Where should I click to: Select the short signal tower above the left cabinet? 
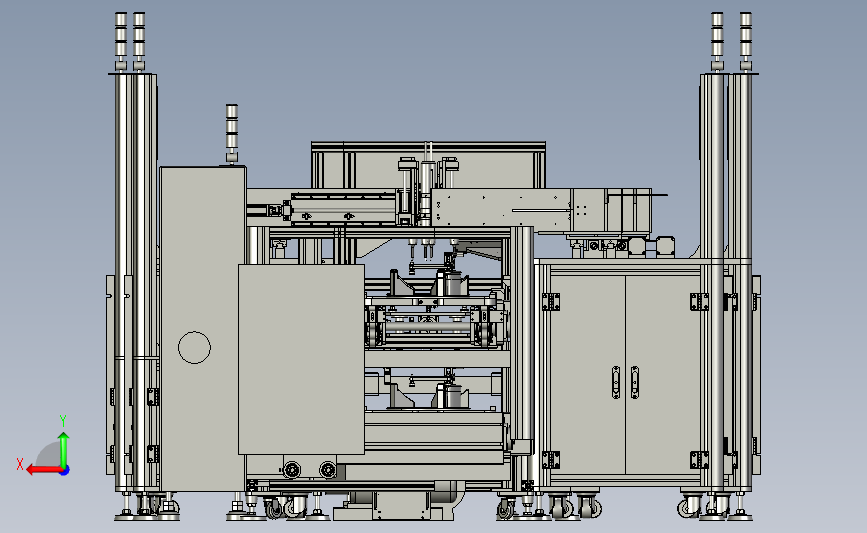click(232, 133)
